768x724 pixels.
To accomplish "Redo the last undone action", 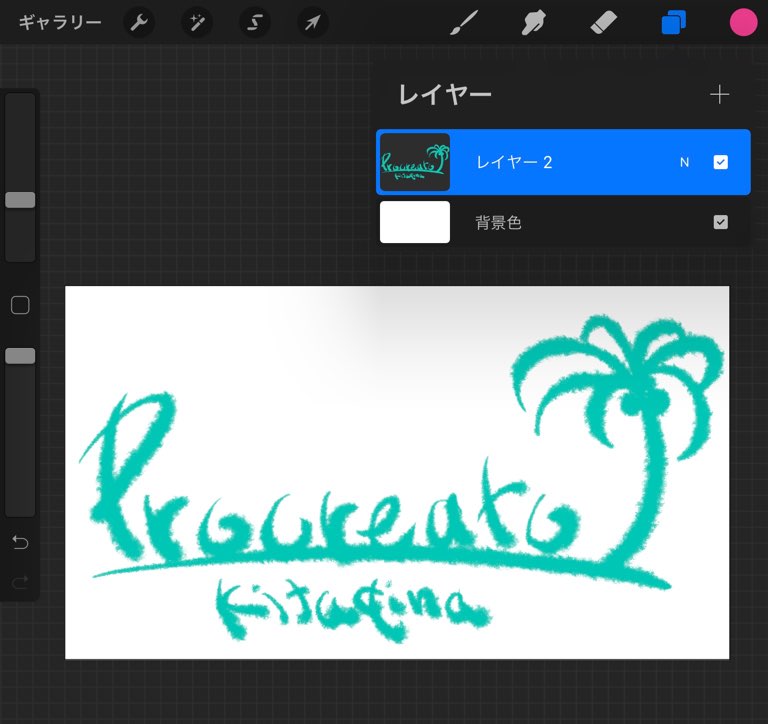I will click(x=20, y=582).
